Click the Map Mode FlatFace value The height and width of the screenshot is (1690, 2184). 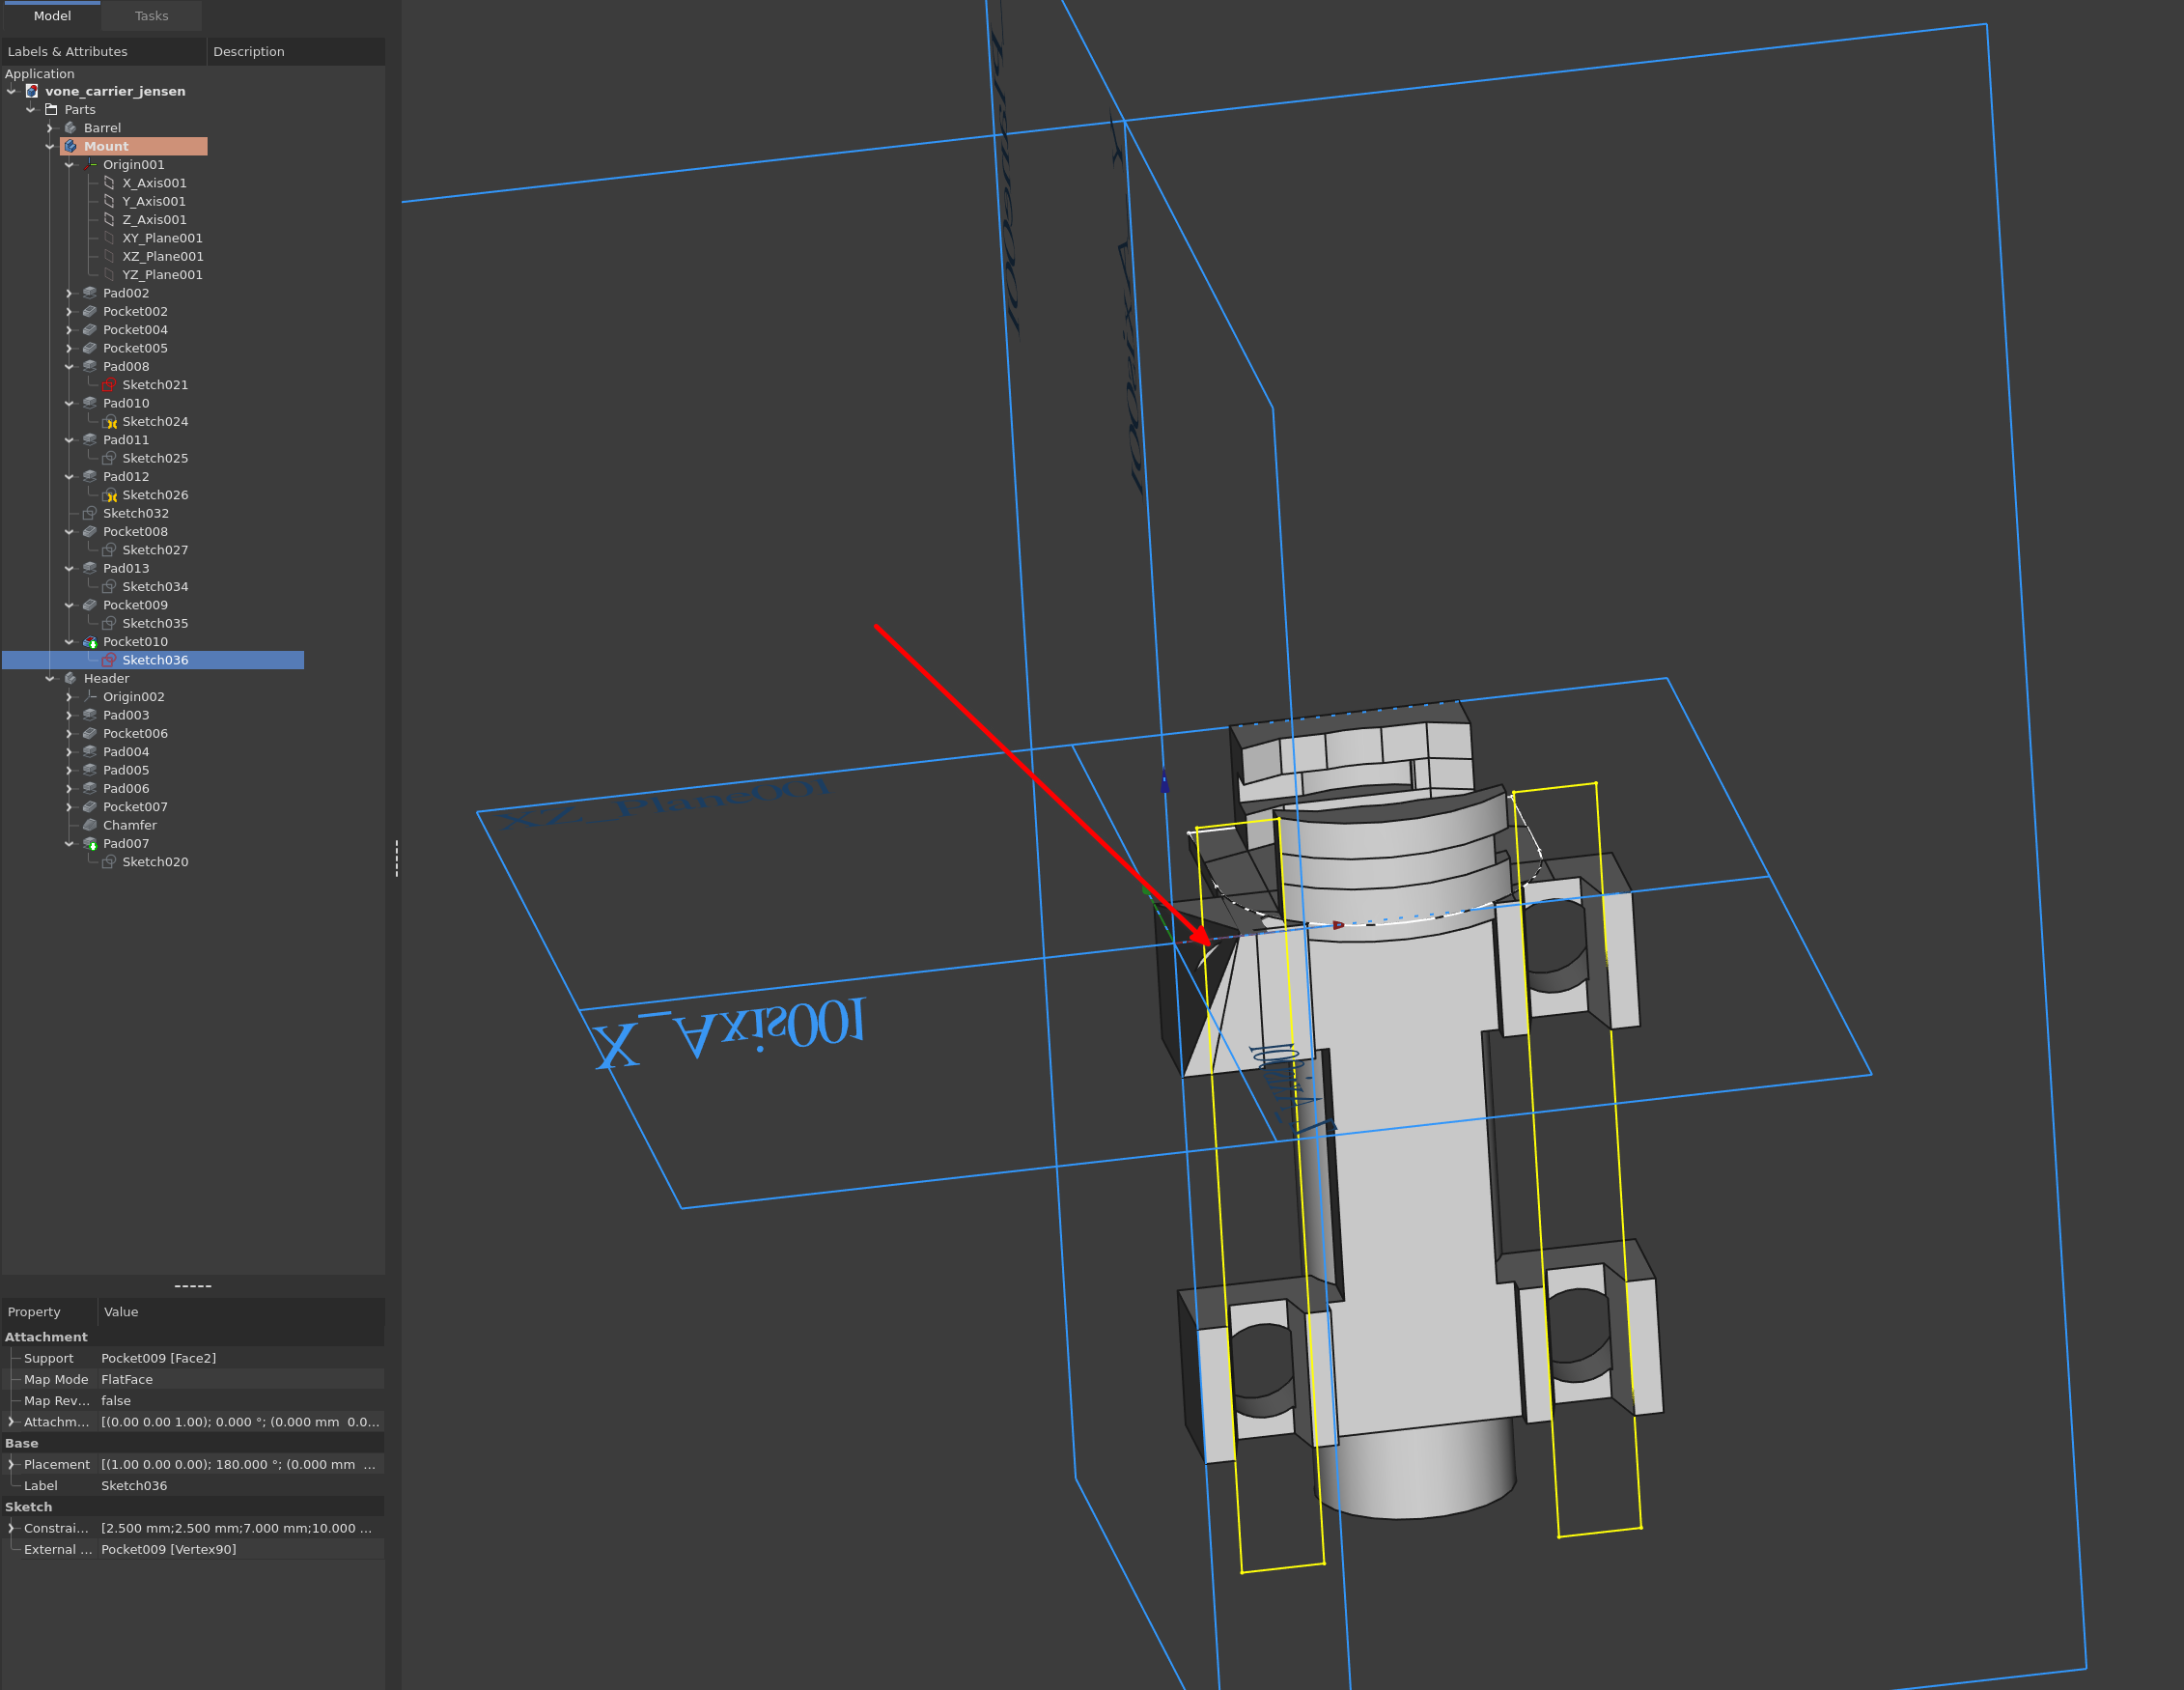point(127,1379)
